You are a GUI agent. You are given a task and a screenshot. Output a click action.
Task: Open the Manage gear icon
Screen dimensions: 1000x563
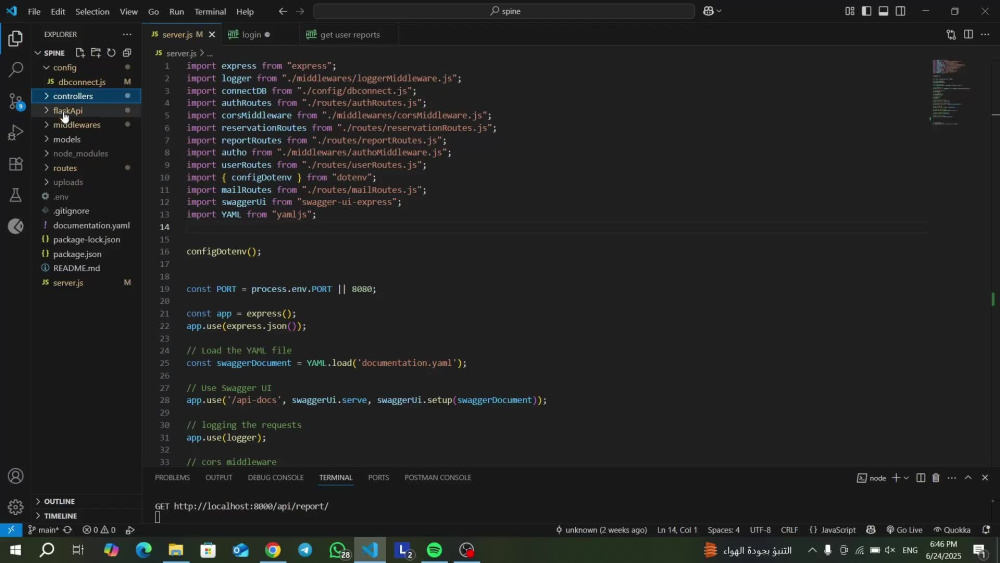click(x=15, y=507)
